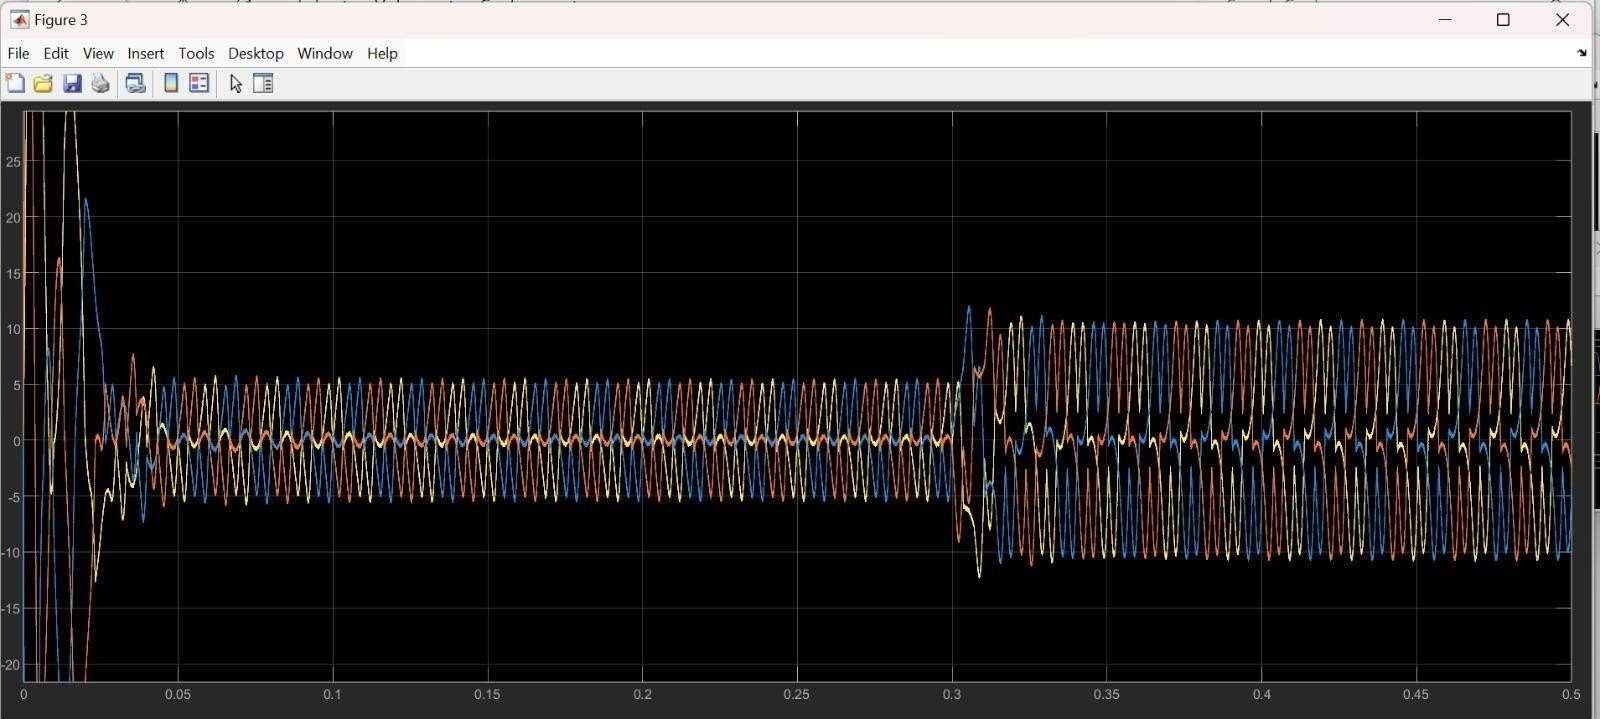Click the MATLAB logo in title bar

pos(19,20)
